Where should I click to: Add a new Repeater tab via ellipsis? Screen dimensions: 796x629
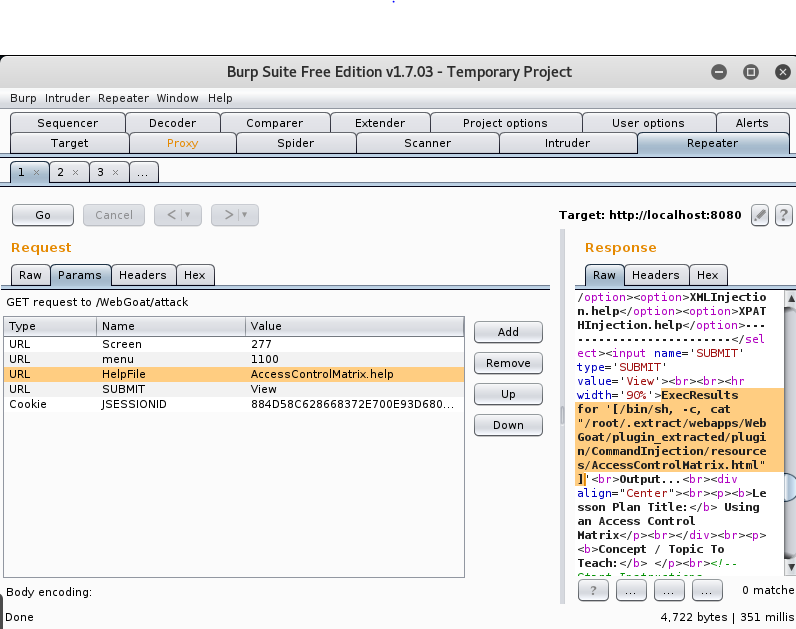click(144, 173)
